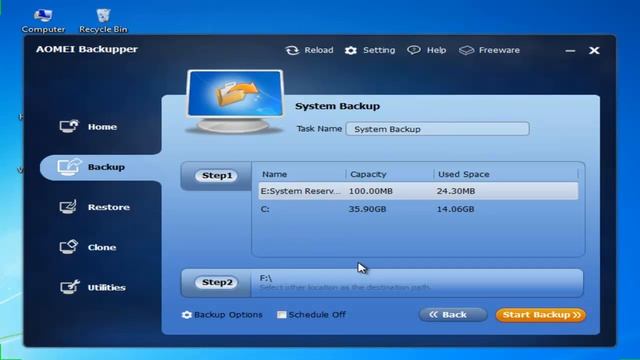Minimize the AOMEI Backupper window

(570, 51)
